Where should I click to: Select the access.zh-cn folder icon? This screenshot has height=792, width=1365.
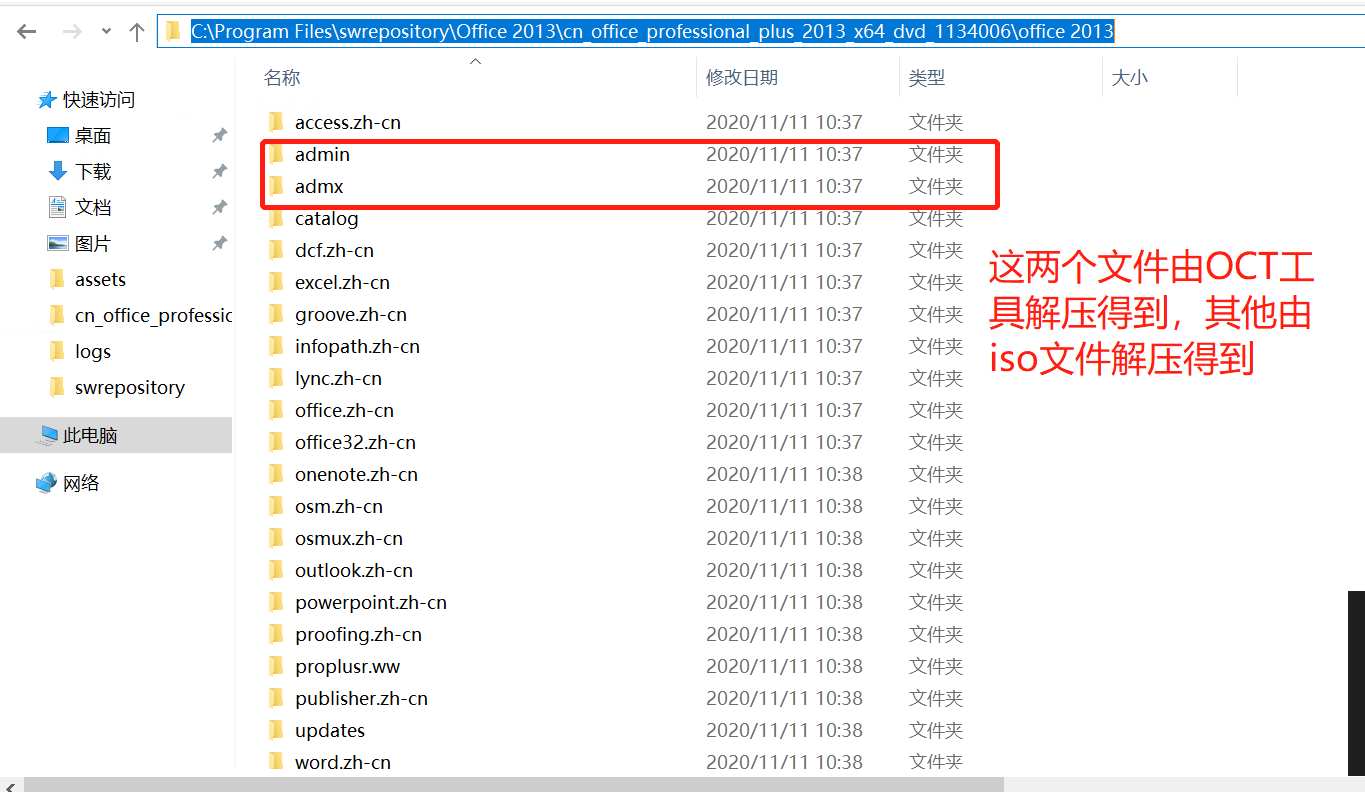[x=277, y=122]
